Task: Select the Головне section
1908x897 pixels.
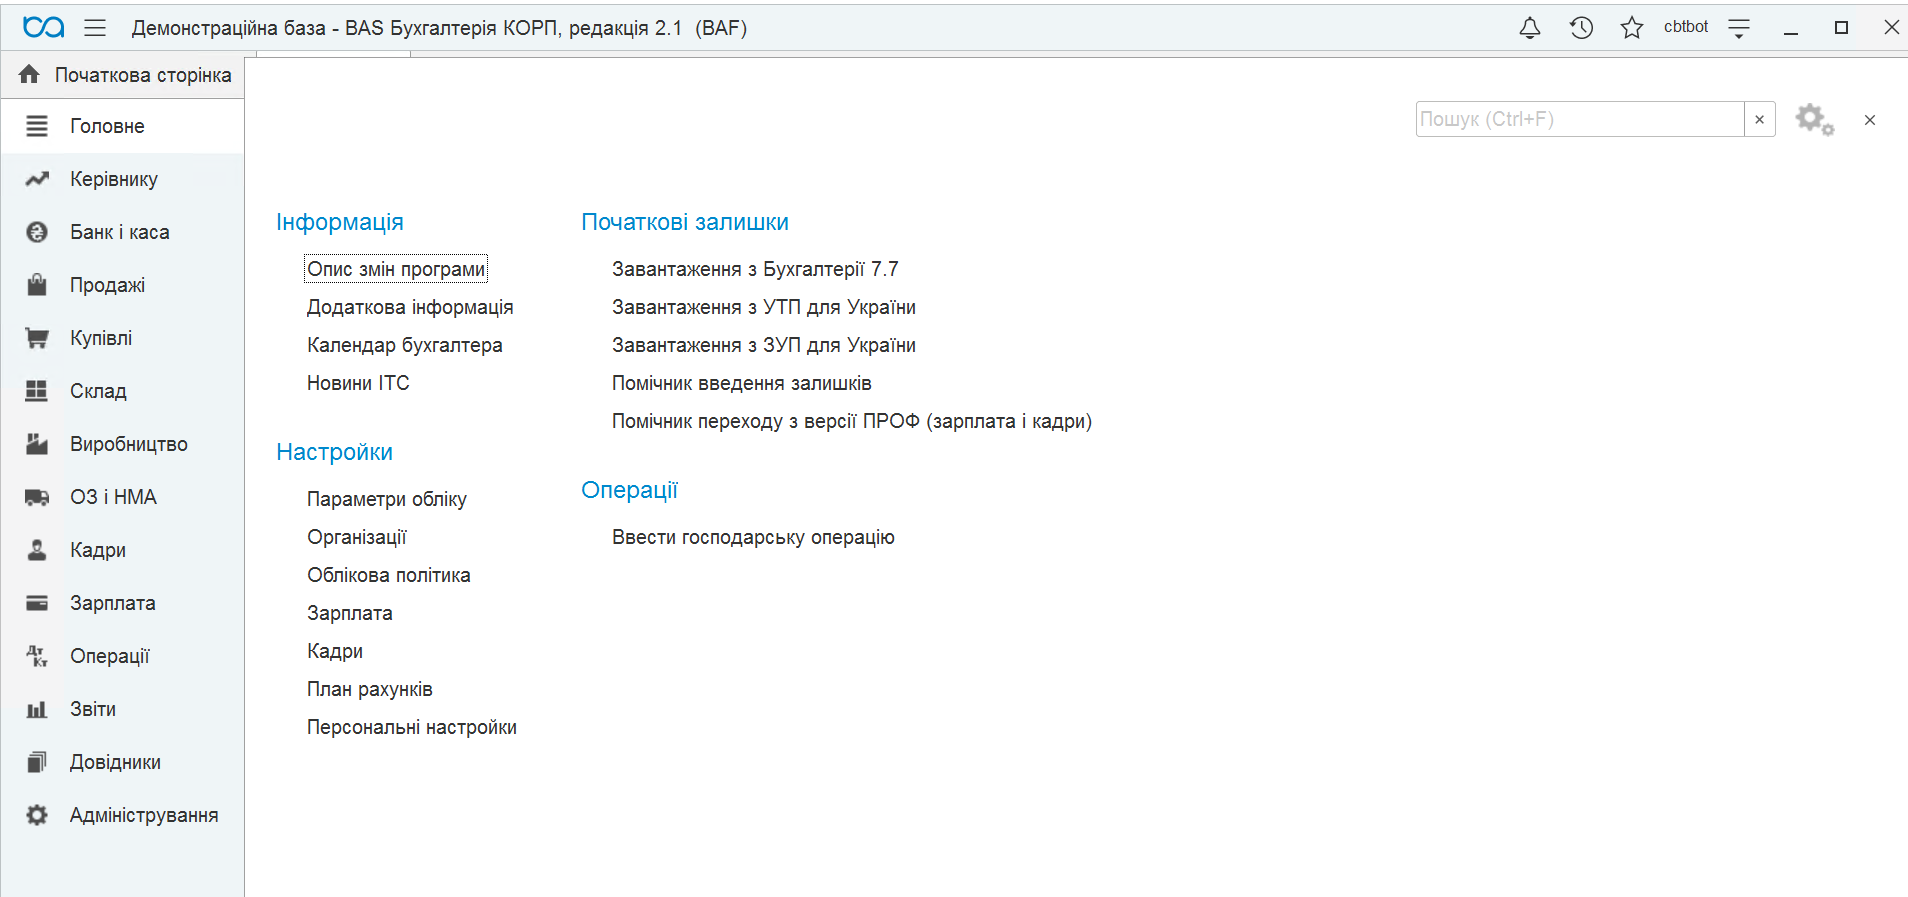Action: coord(123,126)
